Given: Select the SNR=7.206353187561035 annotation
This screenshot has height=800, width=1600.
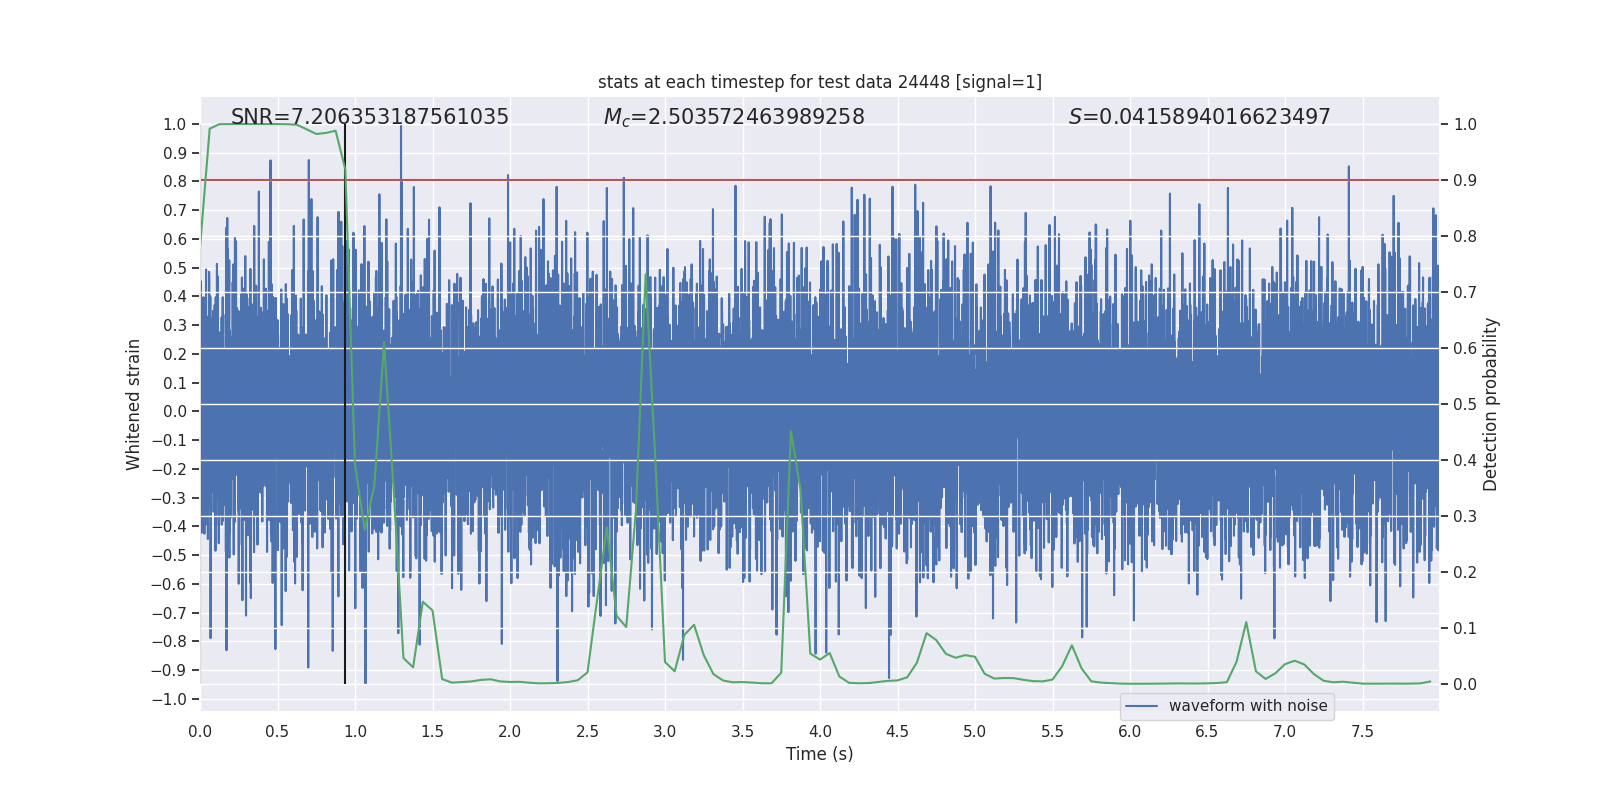Looking at the screenshot, I should (x=370, y=117).
